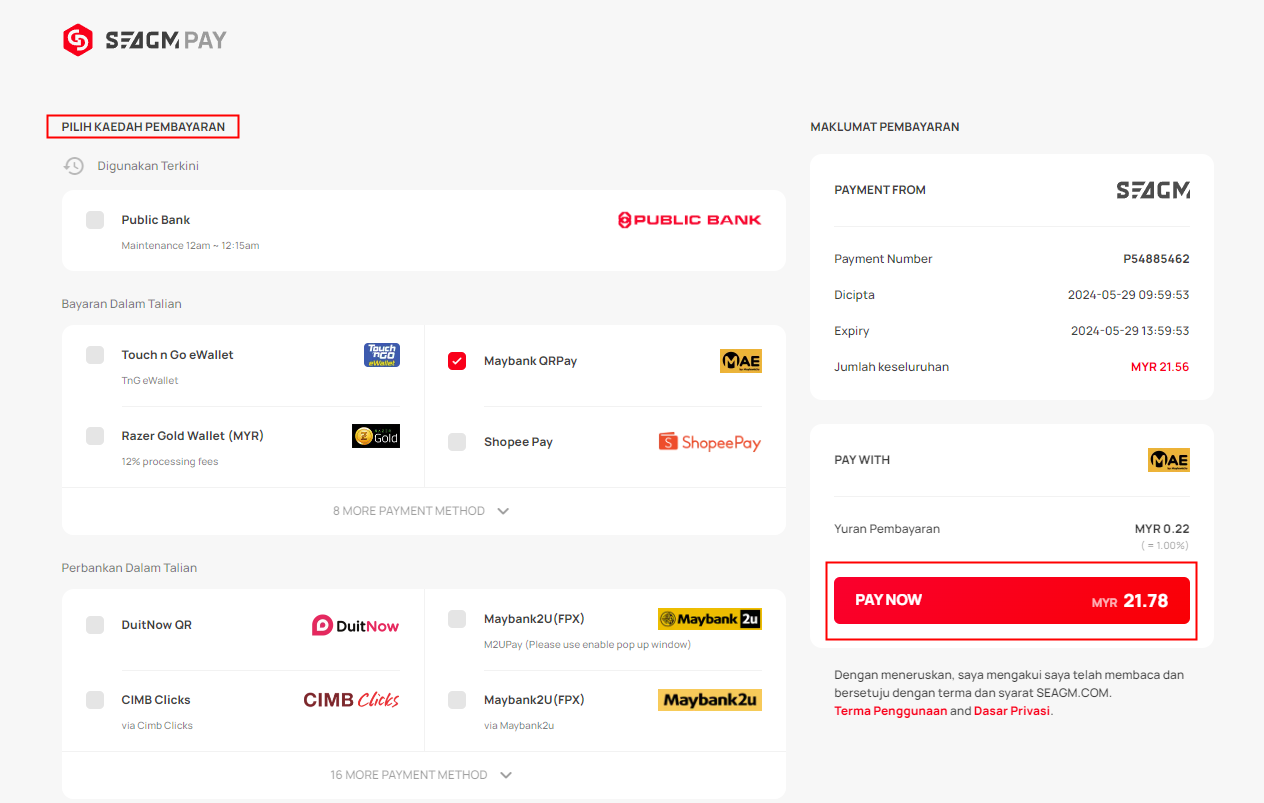
Task: Click the Public Bank logo
Action: [689, 220]
